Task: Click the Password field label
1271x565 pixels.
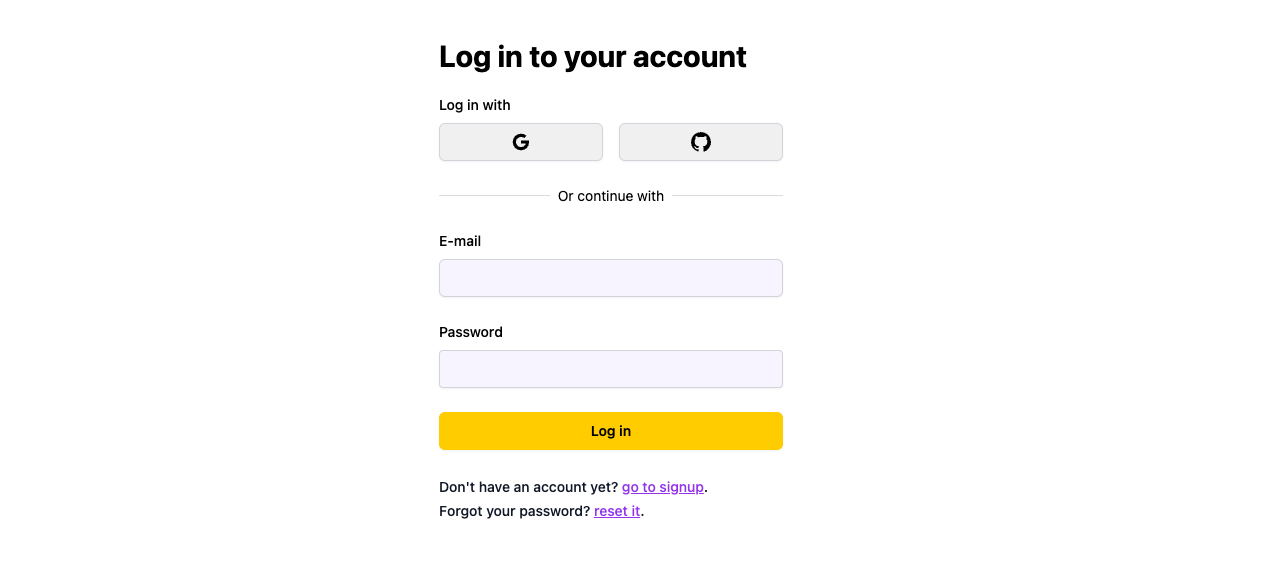Action: [x=470, y=332]
